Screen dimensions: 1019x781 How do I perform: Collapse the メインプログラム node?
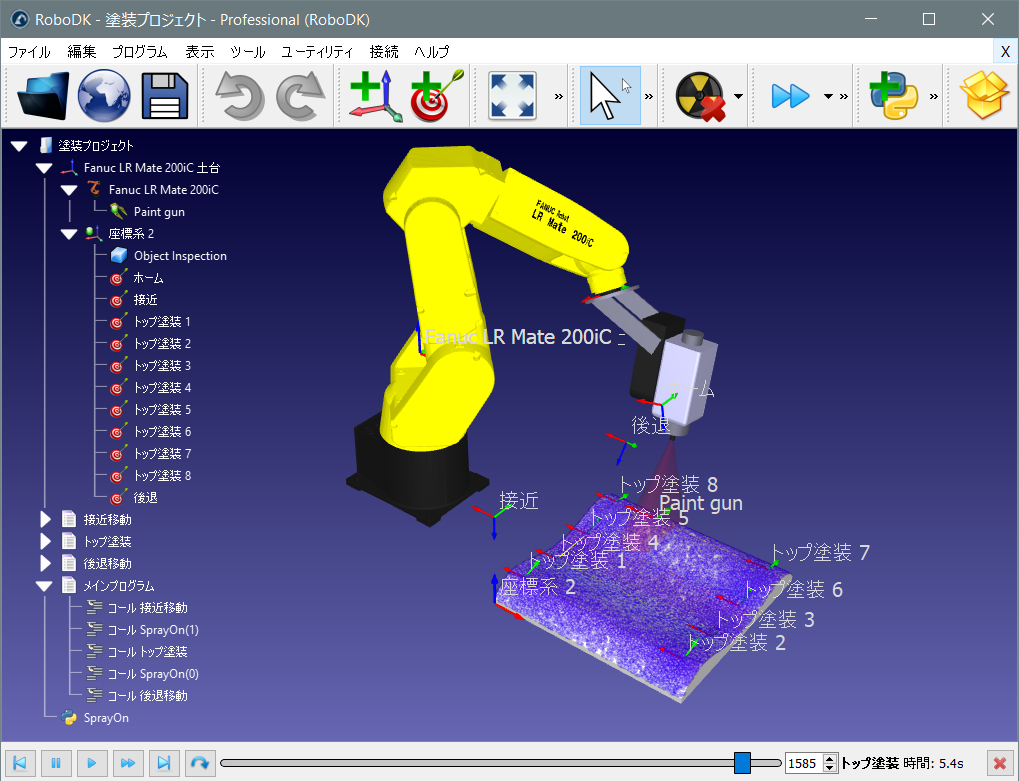[44, 586]
